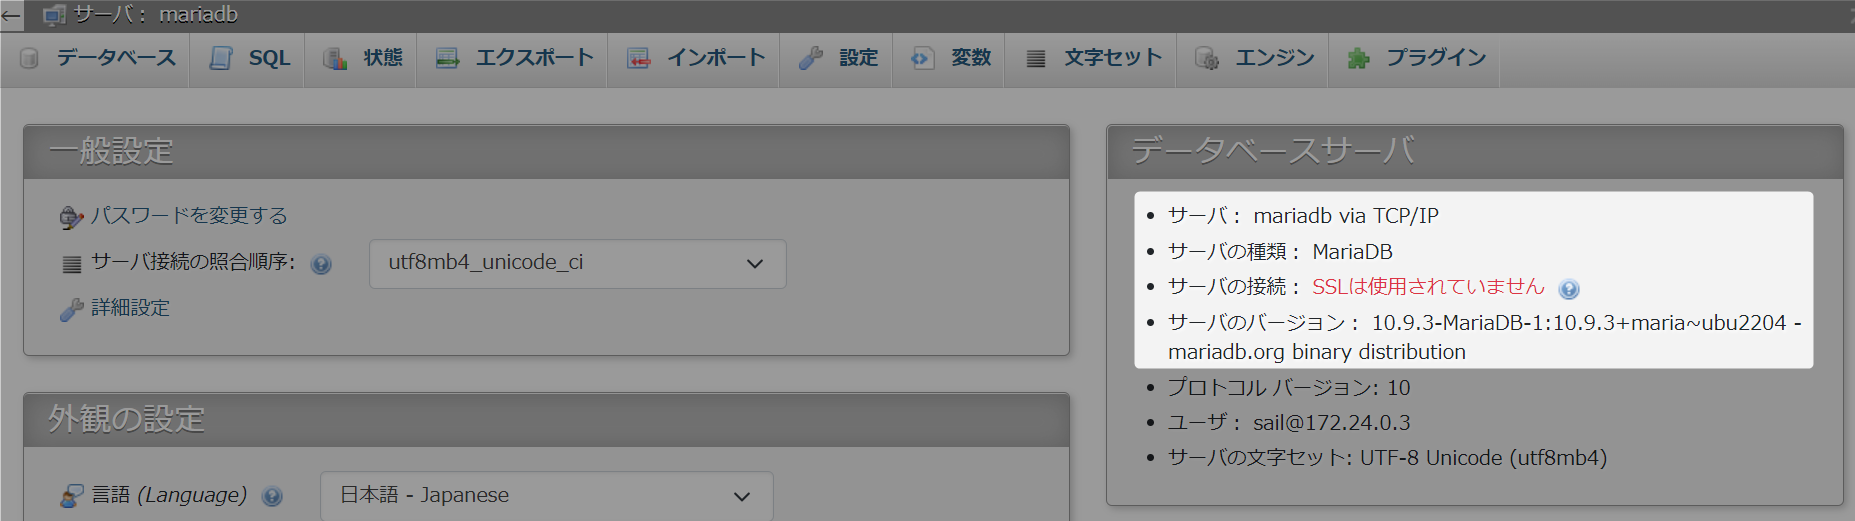This screenshot has height=521, width=1855.
Task: Click the list icon beside サーバ接続の照合順序
Action: coord(72,264)
